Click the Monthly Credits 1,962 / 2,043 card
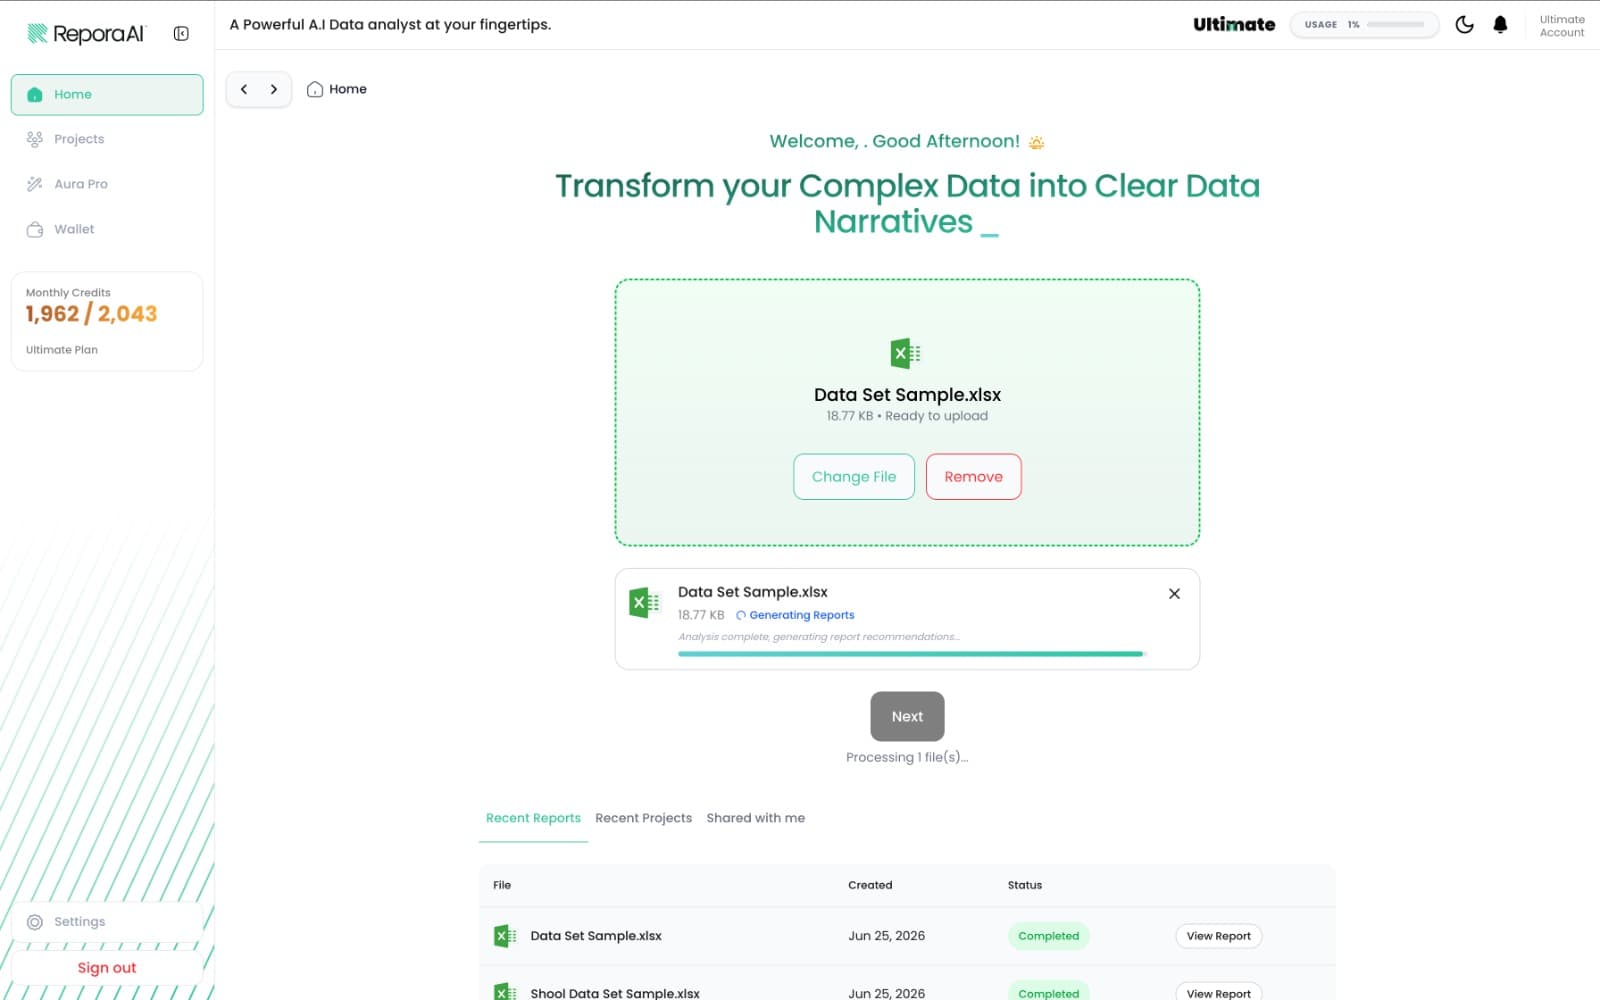This screenshot has height=1000, width=1600. point(107,321)
